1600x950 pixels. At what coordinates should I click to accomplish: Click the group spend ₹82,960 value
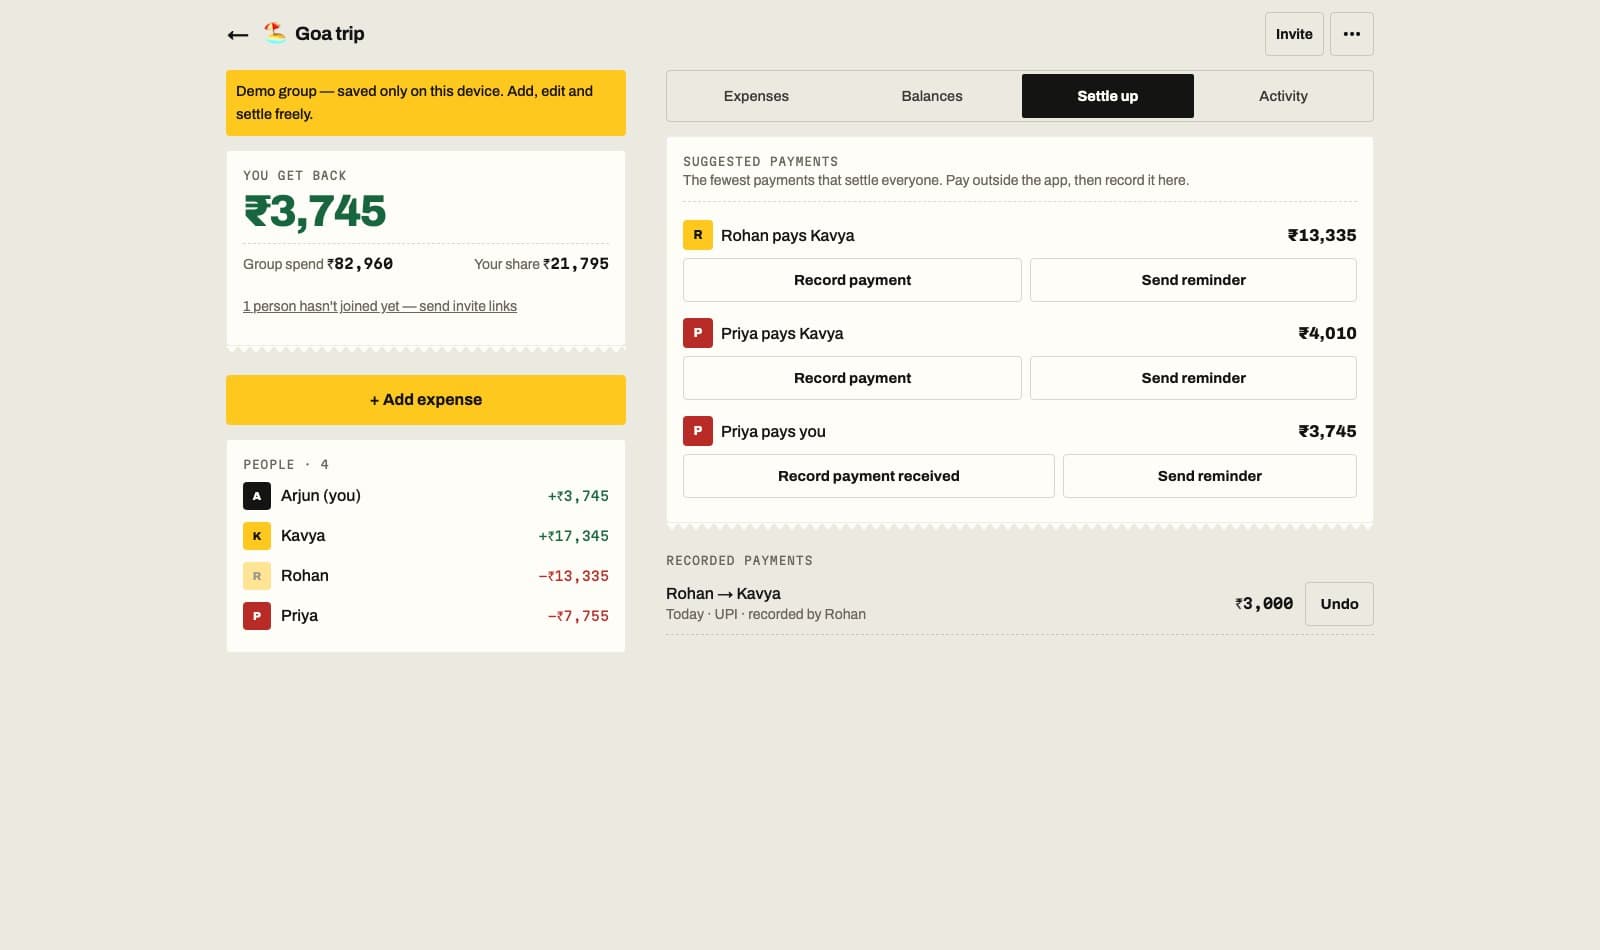(360, 264)
